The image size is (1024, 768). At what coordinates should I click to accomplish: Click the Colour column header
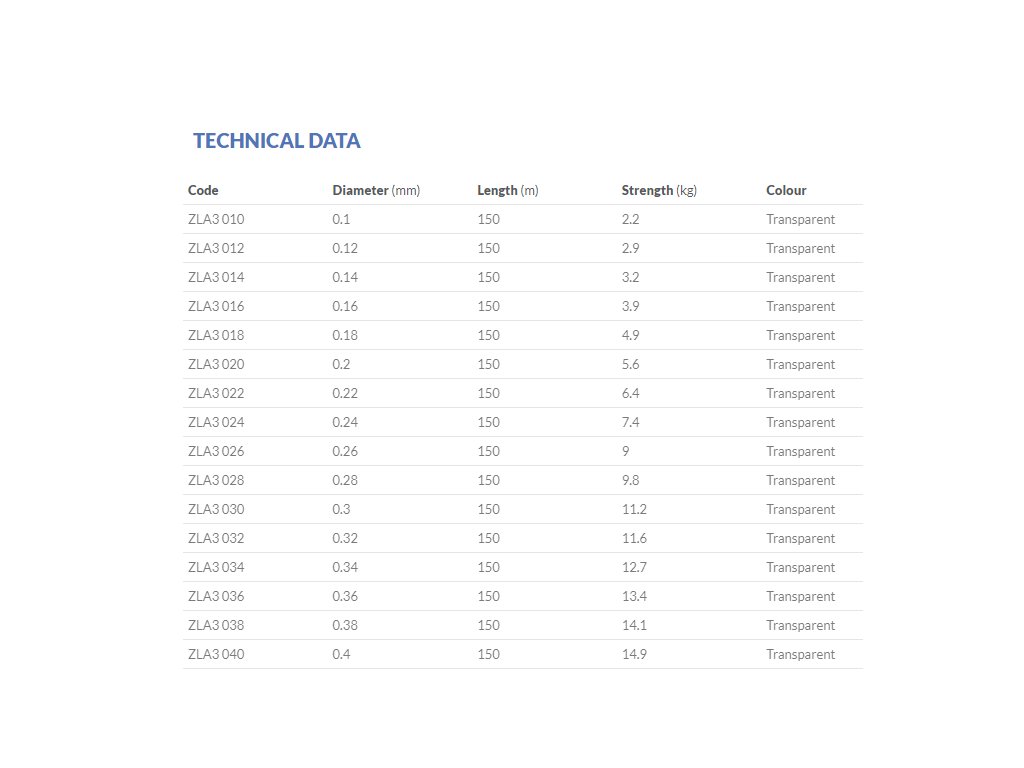coord(786,190)
